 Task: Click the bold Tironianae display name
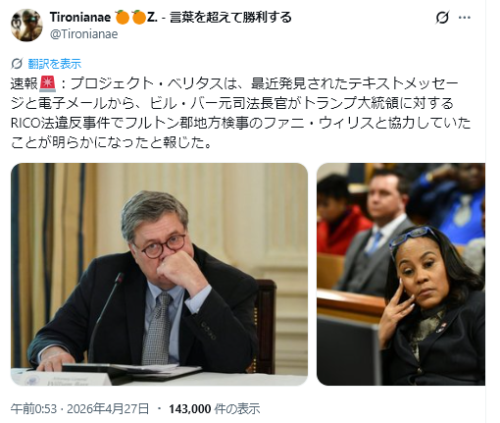tap(80, 17)
